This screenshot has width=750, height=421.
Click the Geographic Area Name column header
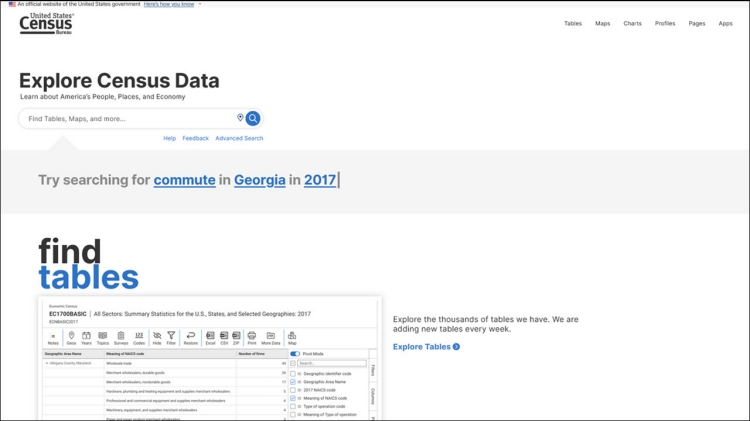(x=73, y=354)
